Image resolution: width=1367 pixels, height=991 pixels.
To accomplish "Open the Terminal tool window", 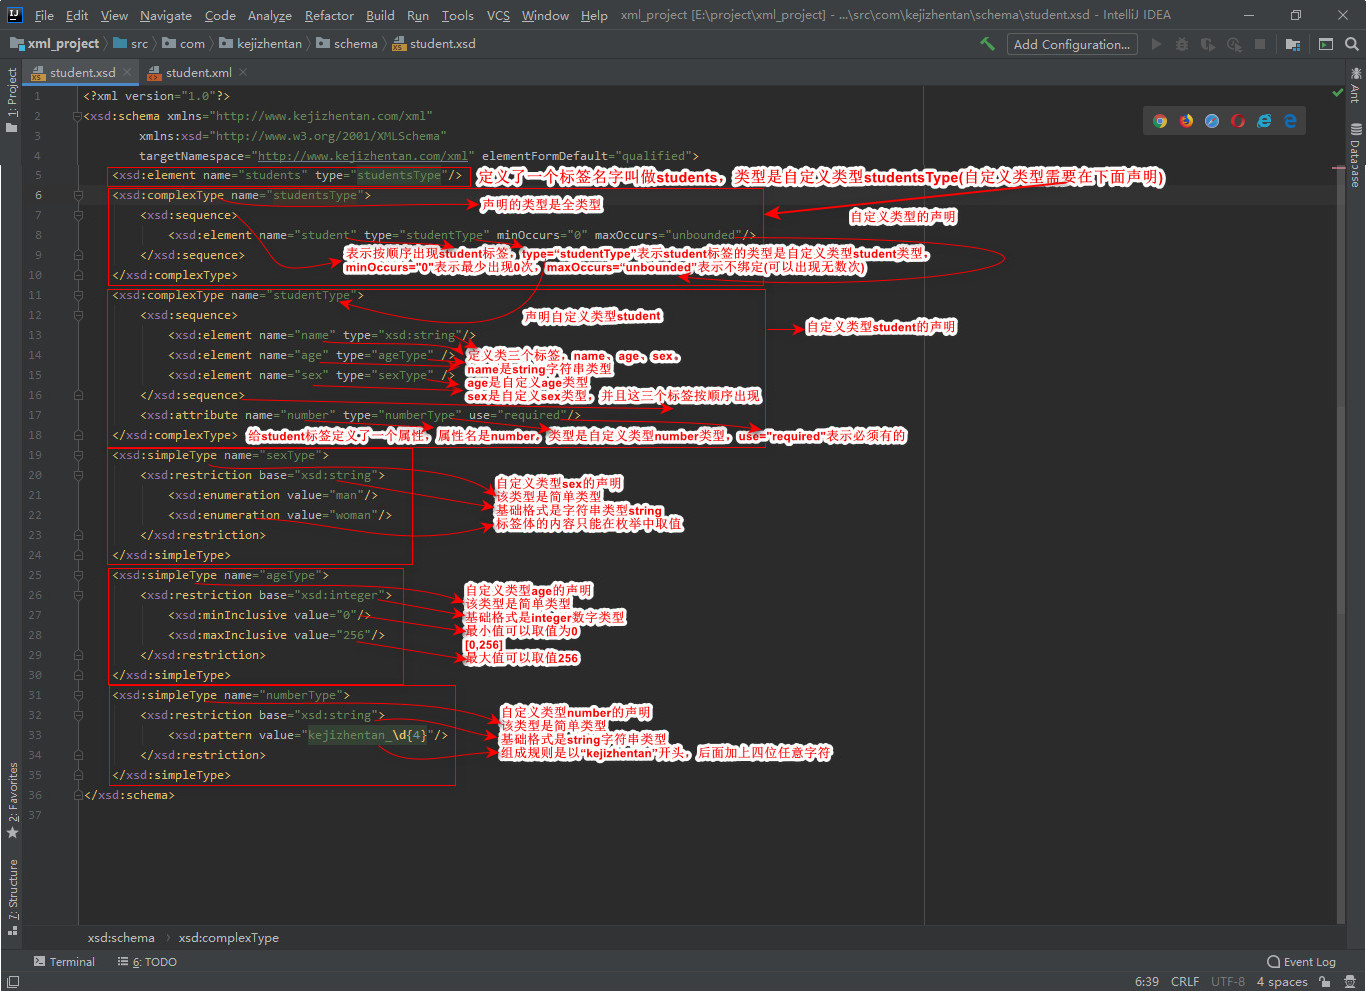I will 64,962.
